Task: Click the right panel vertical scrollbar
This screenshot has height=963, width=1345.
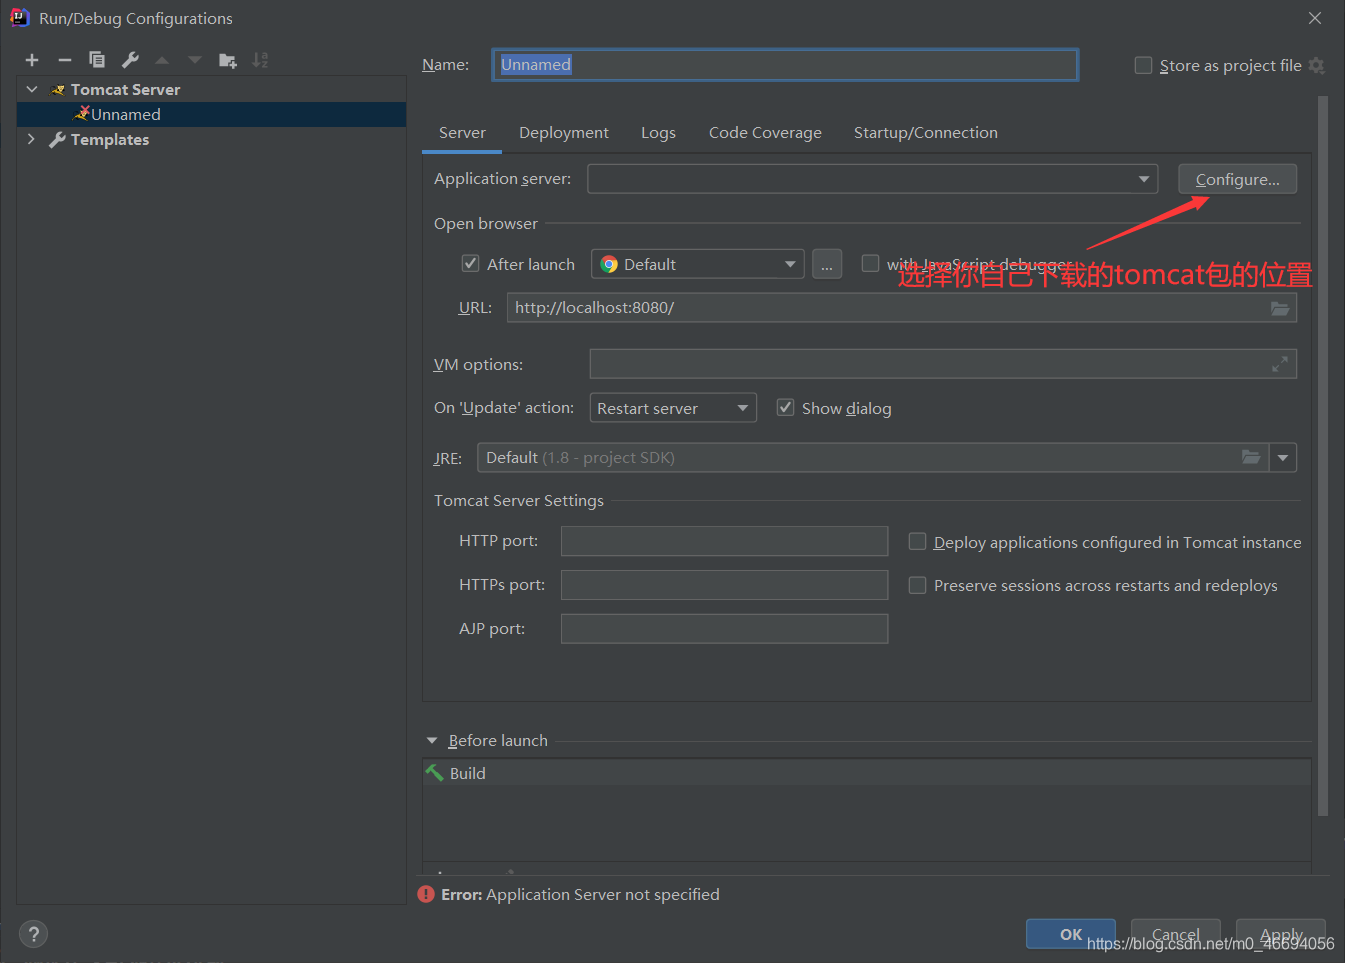Action: tap(1323, 456)
